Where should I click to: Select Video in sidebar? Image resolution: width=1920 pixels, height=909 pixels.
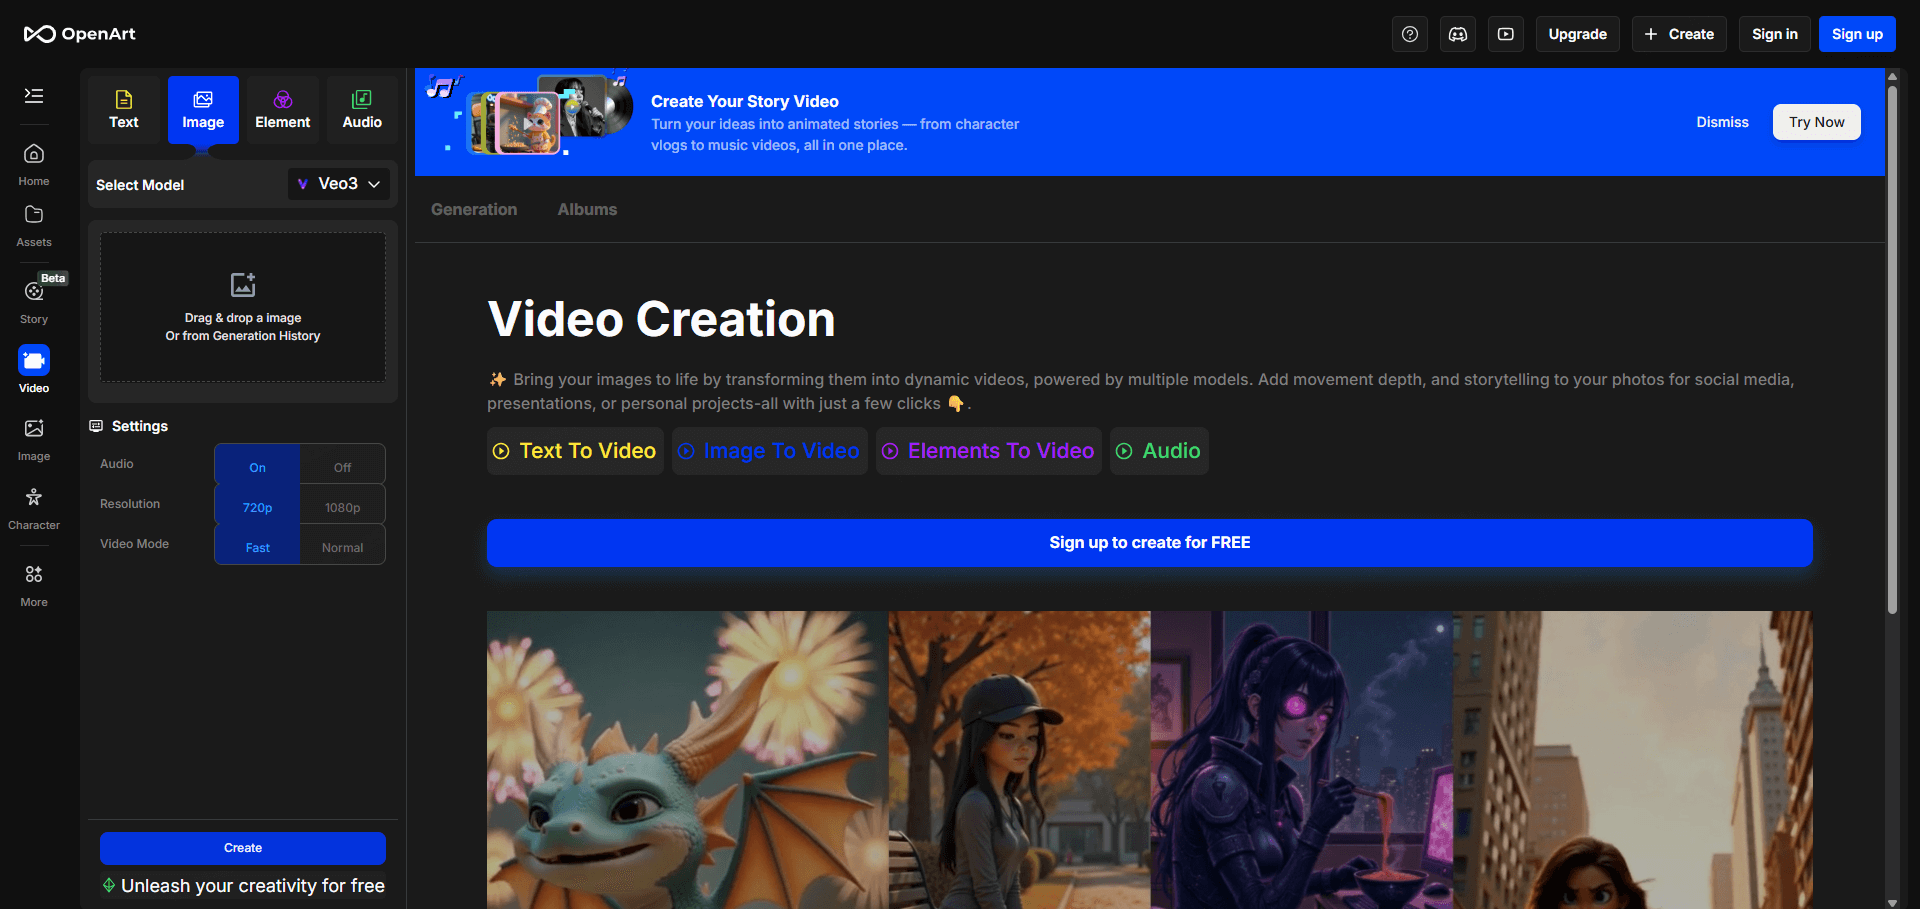coord(34,370)
